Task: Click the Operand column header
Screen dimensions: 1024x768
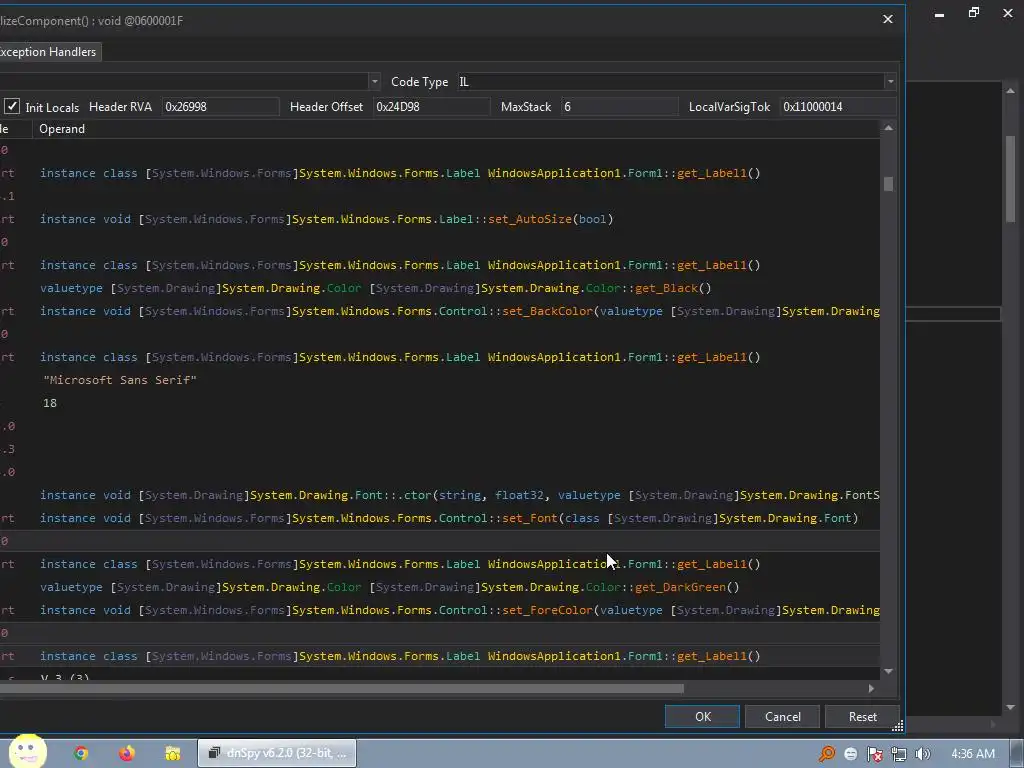Action: coord(62,129)
